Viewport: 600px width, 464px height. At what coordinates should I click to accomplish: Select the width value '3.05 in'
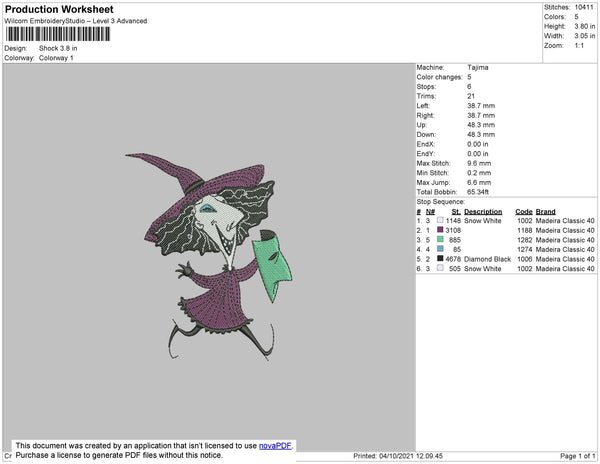585,36
